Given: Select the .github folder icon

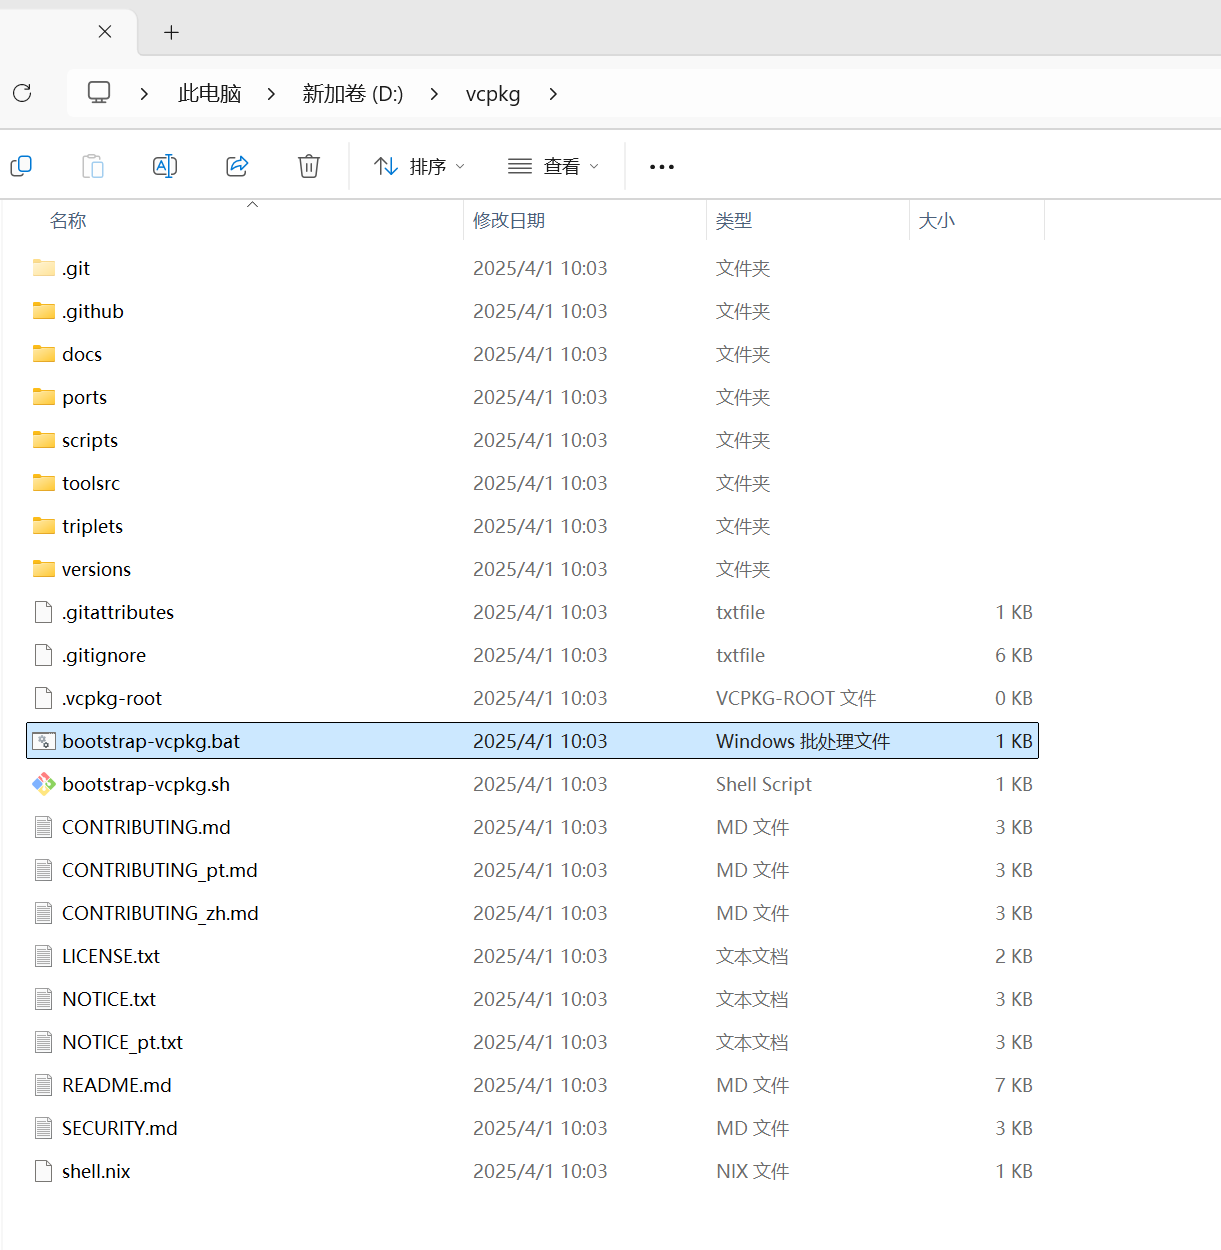Looking at the screenshot, I should 44,310.
